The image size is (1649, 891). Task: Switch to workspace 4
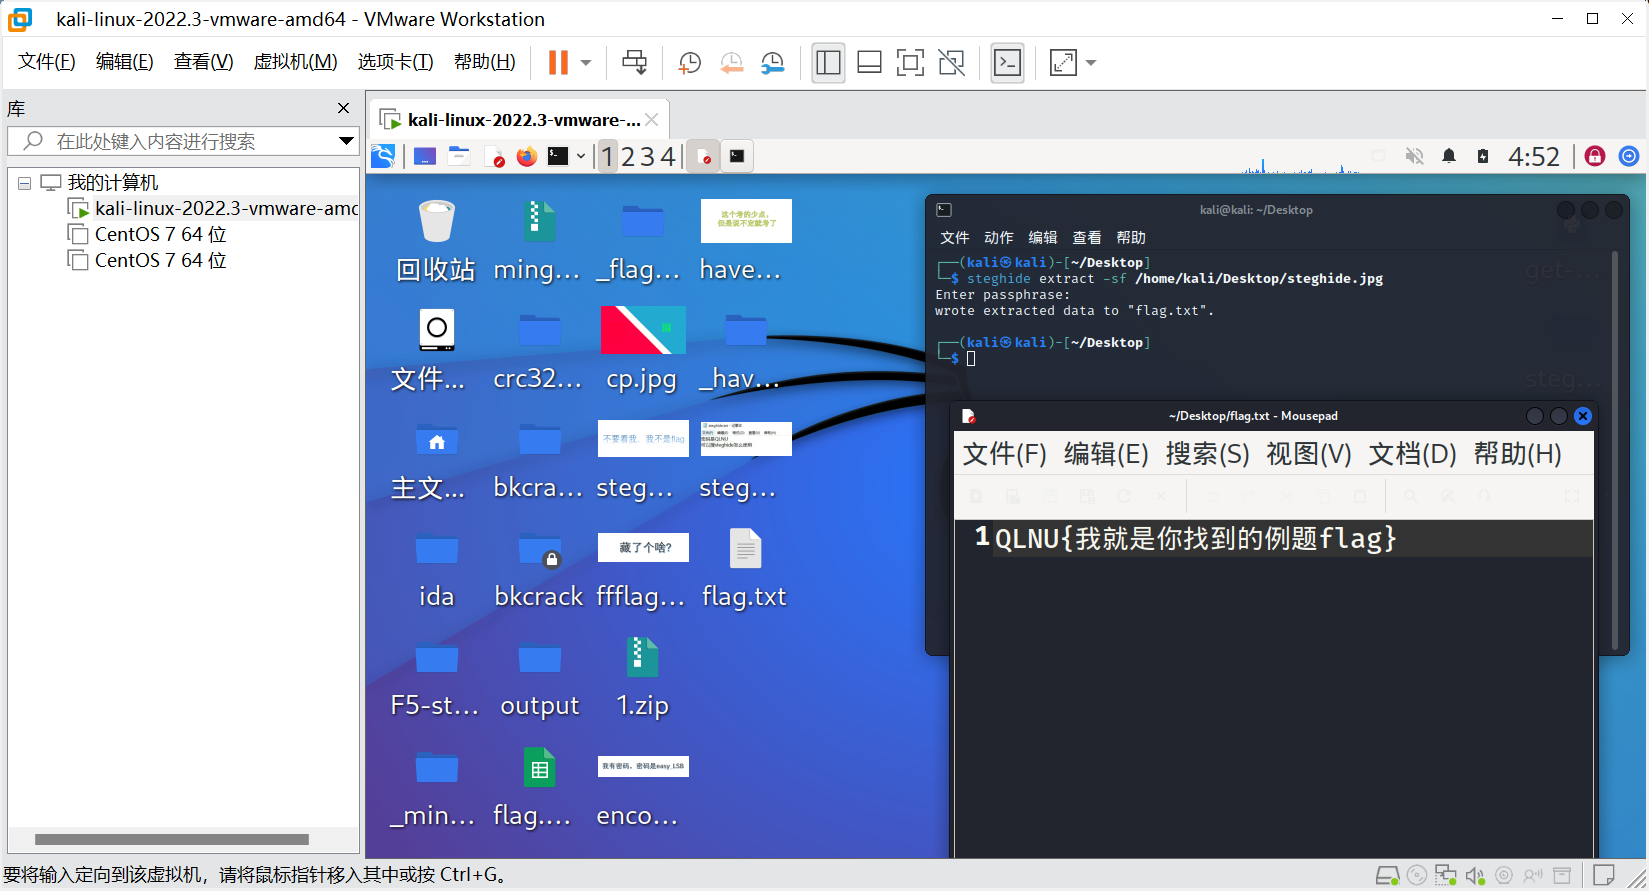[x=667, y=157]
